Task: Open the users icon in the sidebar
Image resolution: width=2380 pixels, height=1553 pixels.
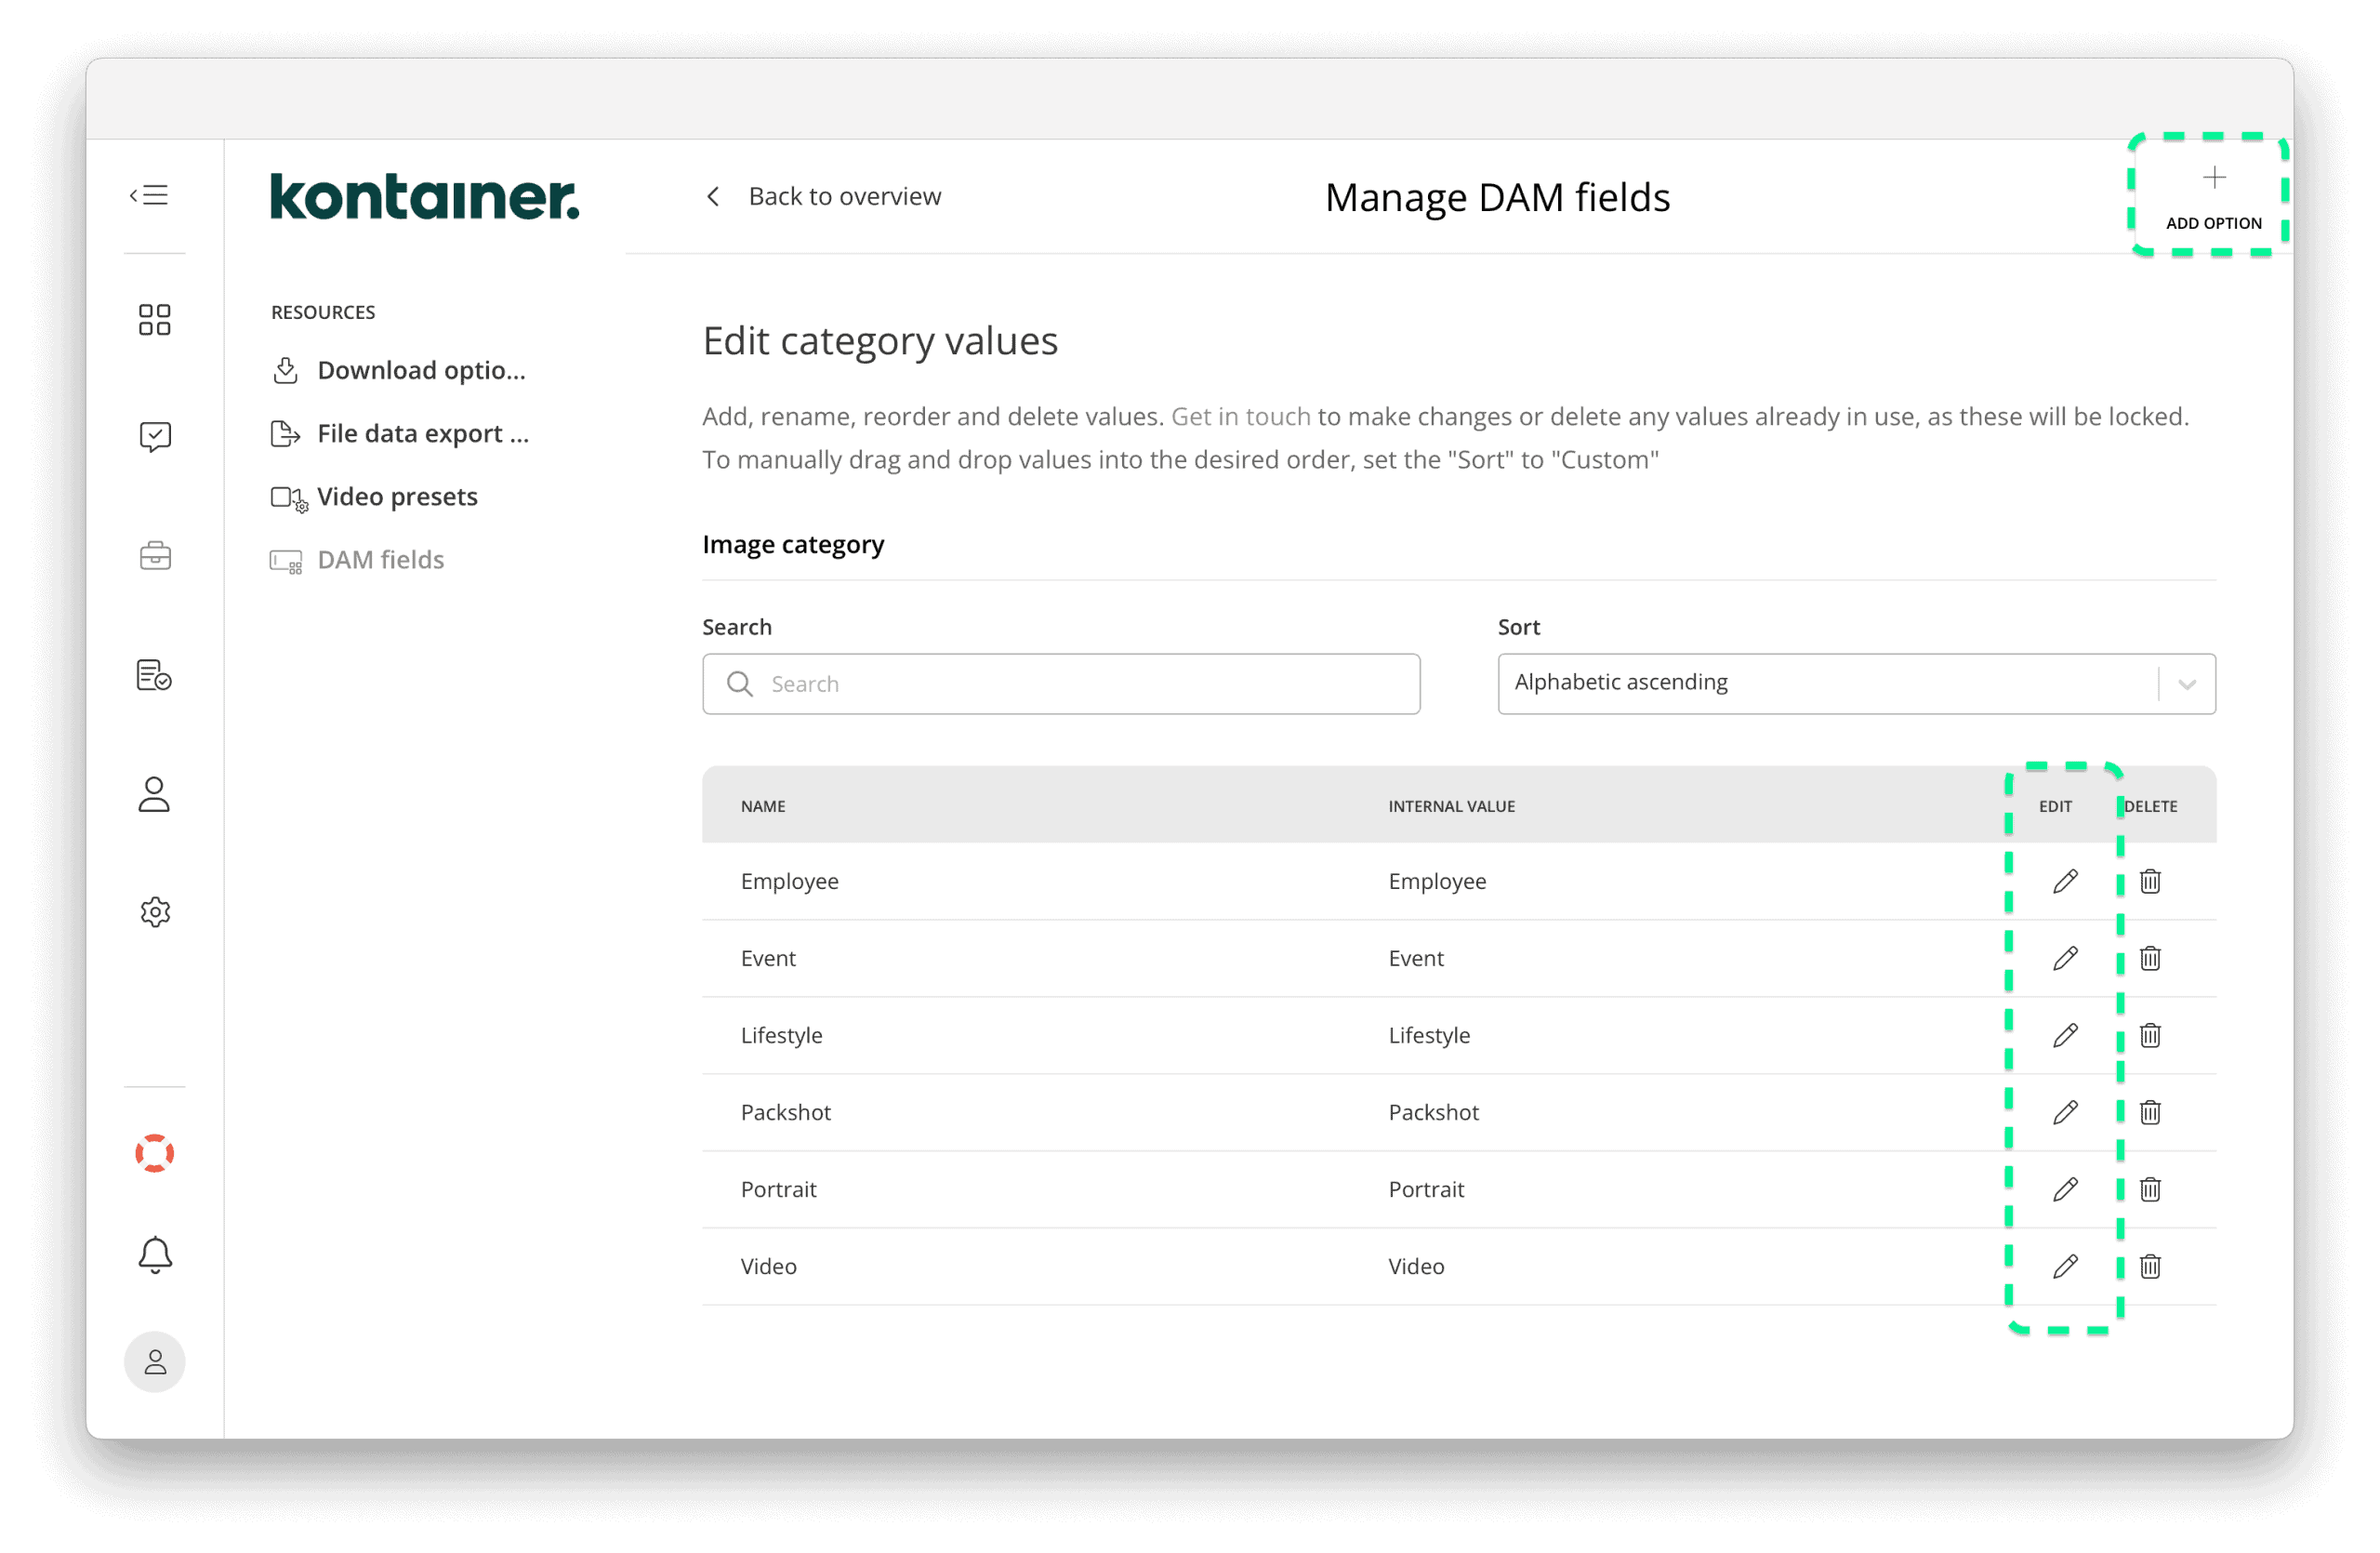Action: (x=155, y=794)
